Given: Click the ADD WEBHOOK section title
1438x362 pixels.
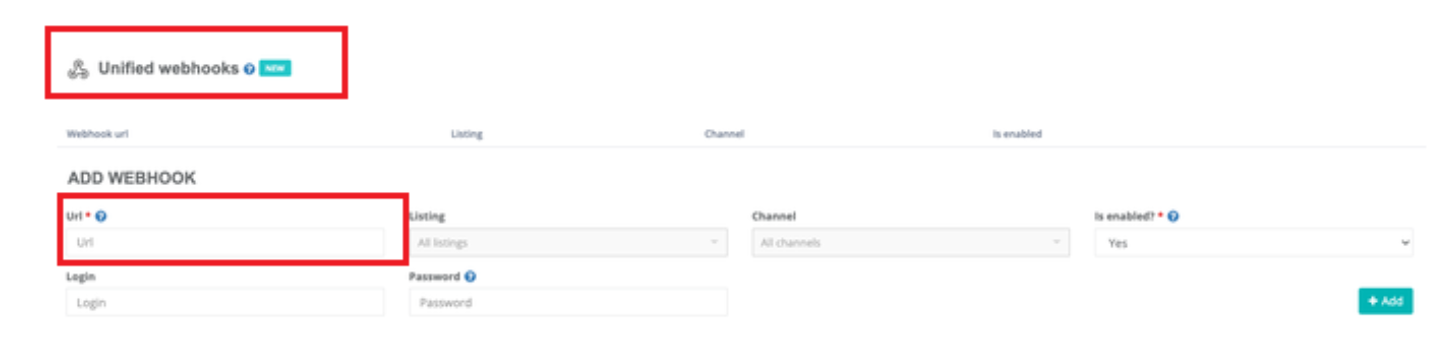Looking at the screenshot, I should click(x=132, y=178).
